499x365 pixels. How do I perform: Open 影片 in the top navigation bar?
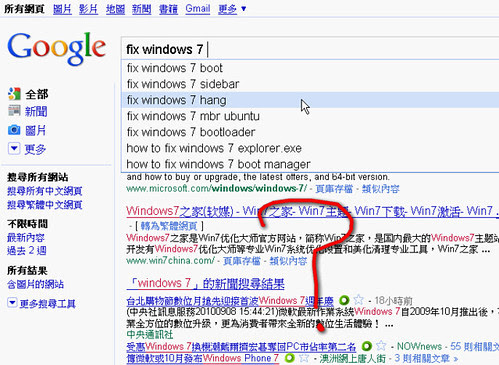tap(88, 9)
